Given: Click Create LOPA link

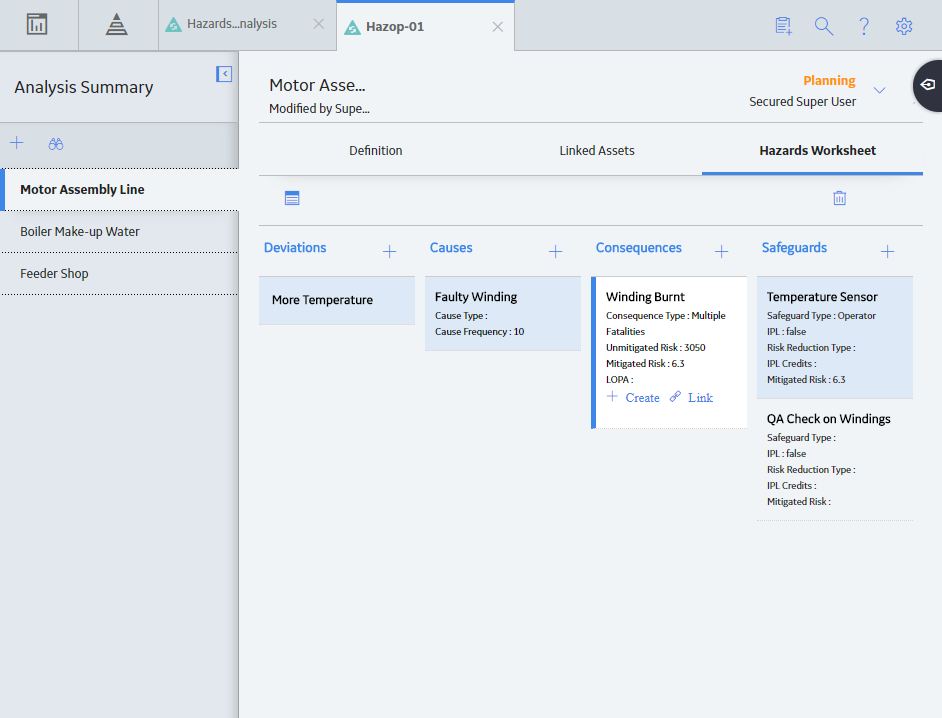Looking at the screenshot, I should [x=633, y=398].
